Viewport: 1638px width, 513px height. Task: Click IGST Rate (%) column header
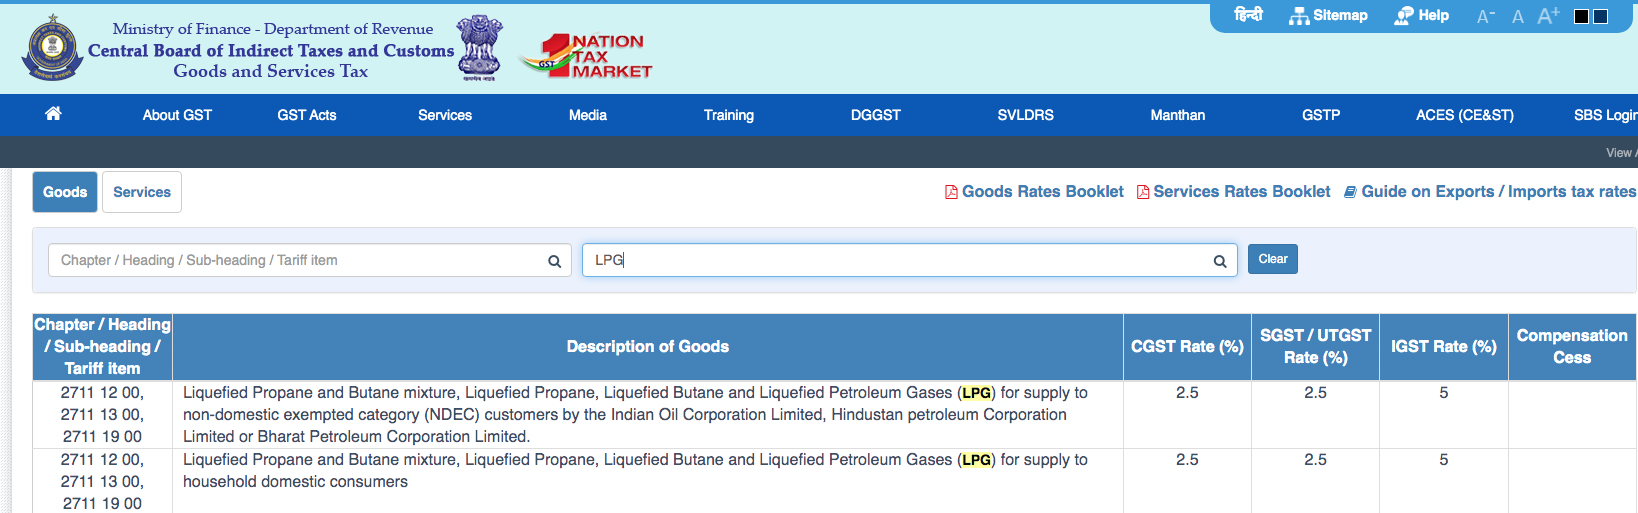pos(1443,347)
